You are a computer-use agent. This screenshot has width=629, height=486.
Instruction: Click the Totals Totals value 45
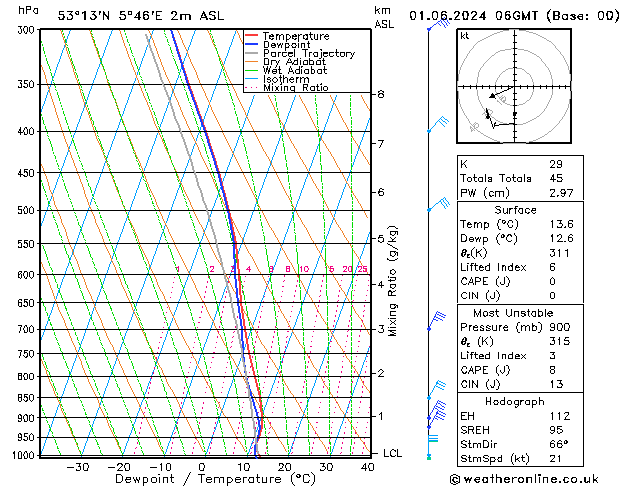point(556,178)
